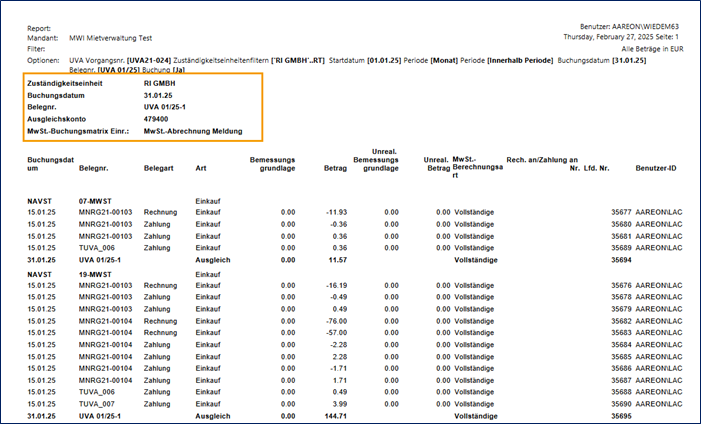Click the Benutzer-ID column header
The height and width of the screenshot is (424, 701).
click(656, 169)
